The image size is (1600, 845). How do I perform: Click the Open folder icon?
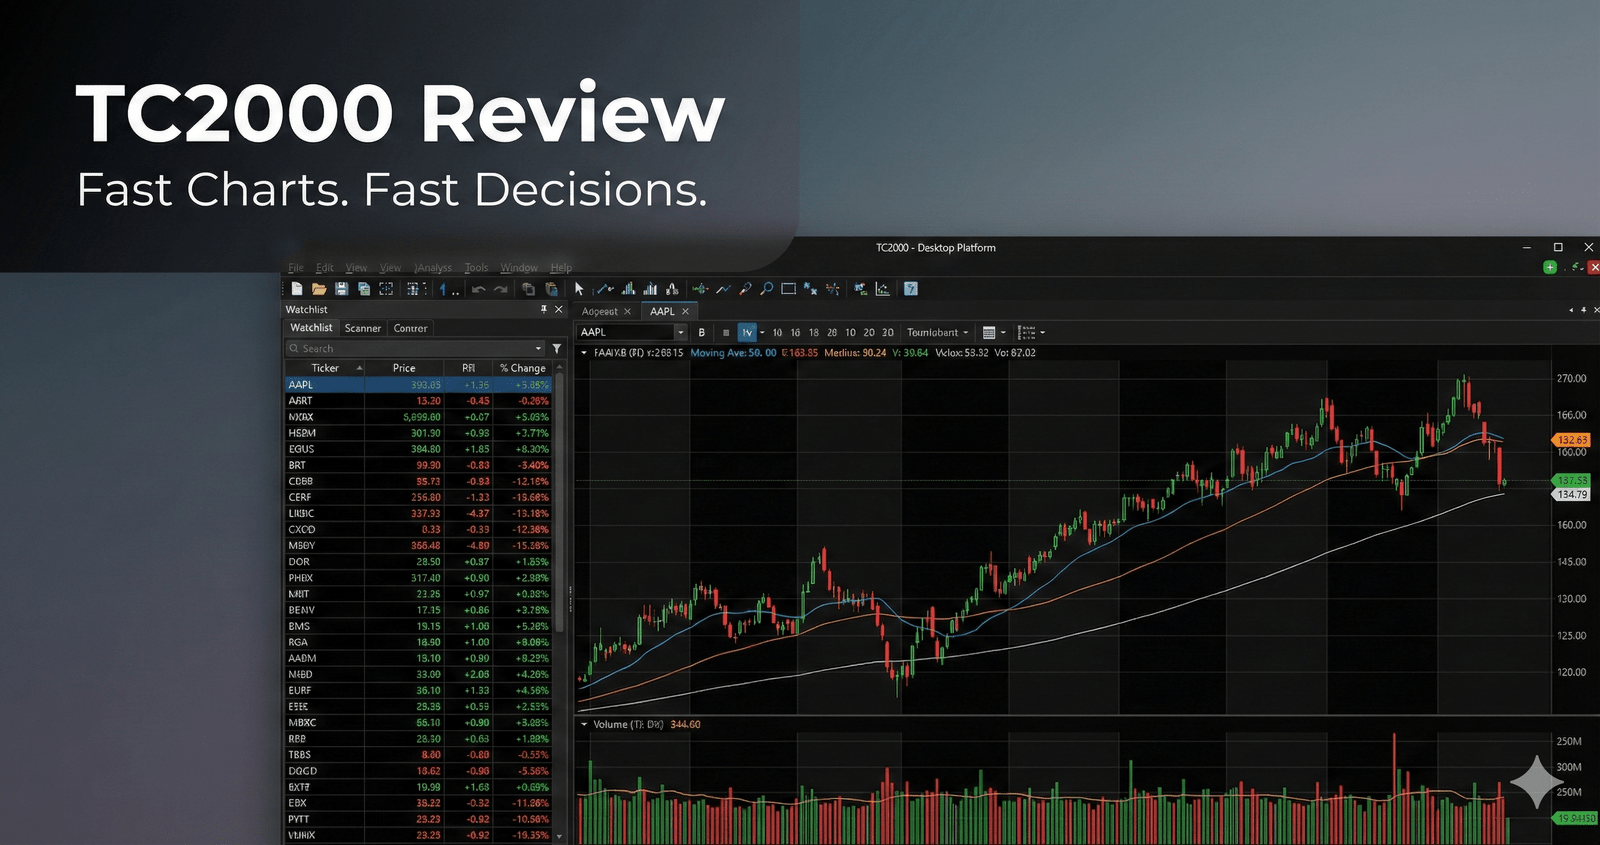click(319, 289)
